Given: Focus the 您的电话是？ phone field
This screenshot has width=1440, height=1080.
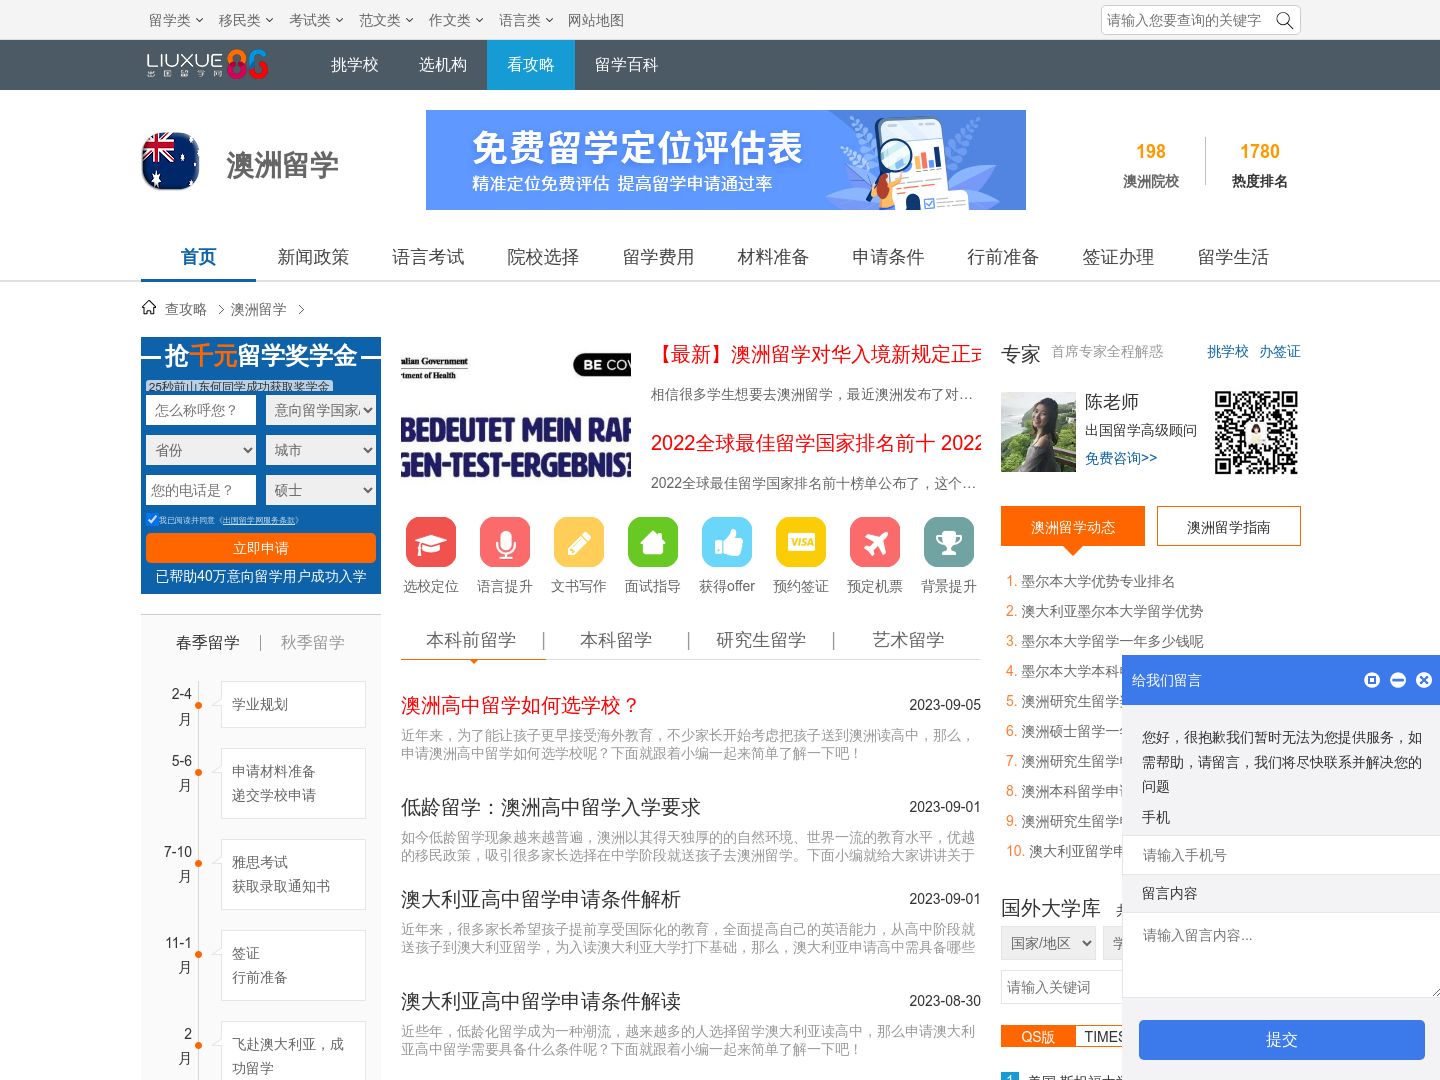Looking at the screenshot, I should pos(201,490).
